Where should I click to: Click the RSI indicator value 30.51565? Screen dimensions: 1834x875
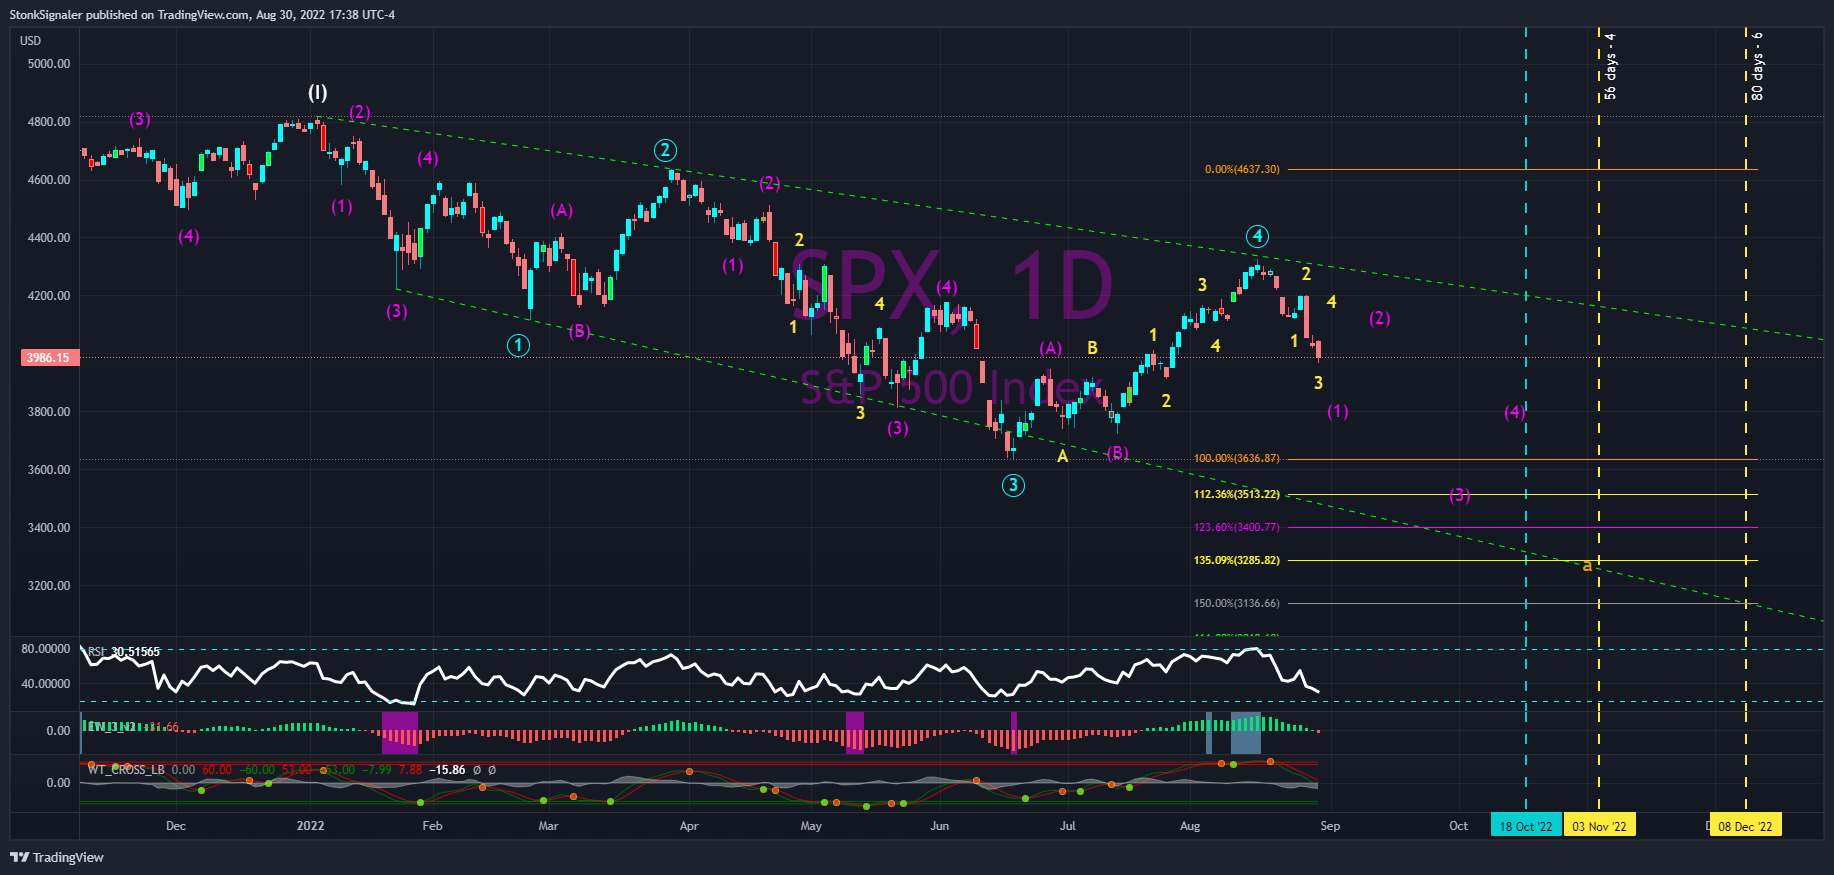click(135, 652)
